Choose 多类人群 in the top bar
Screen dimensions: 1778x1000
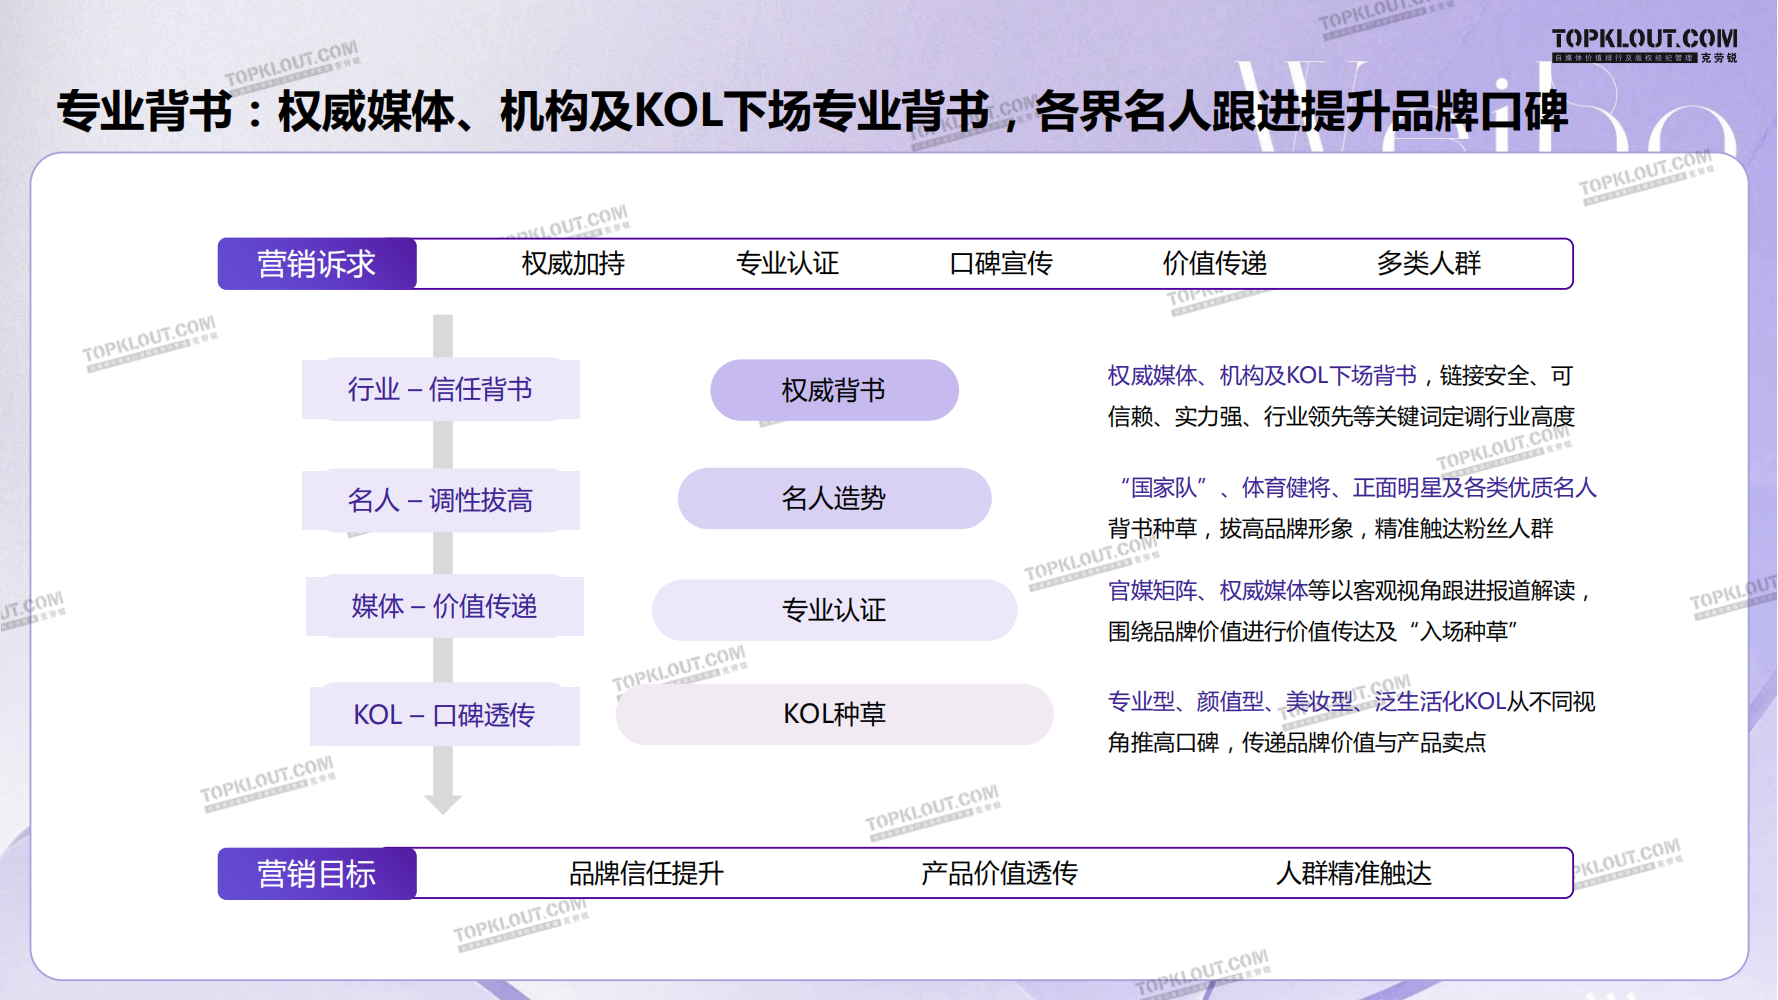click(1428, 264)
